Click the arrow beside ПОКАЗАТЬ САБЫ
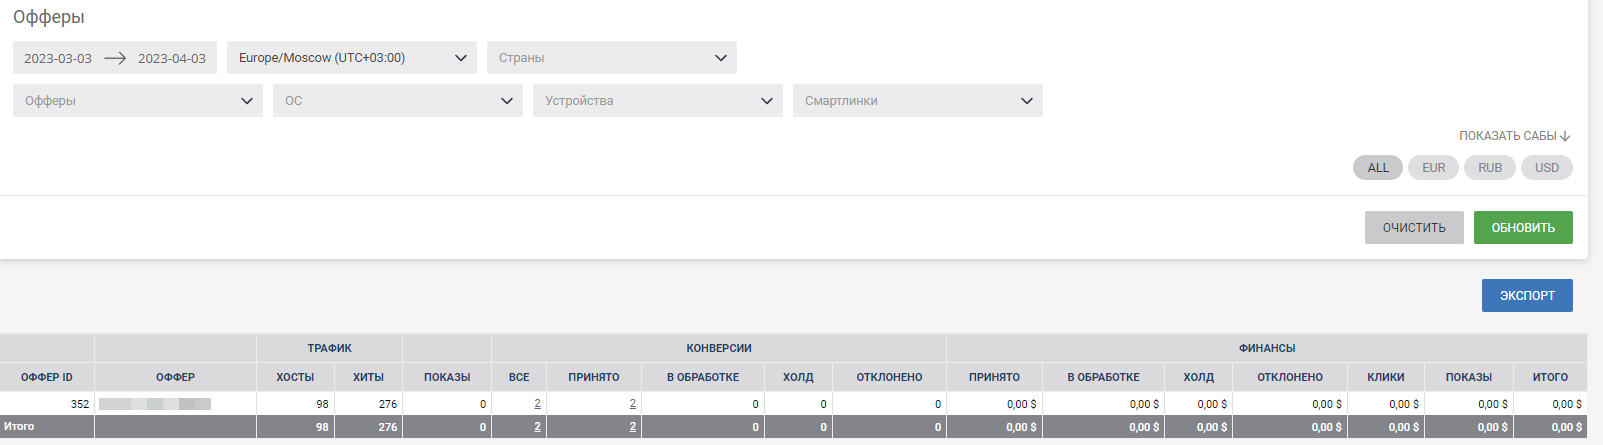Viewport: 1603px width, 445px height. click(1566, 136)
